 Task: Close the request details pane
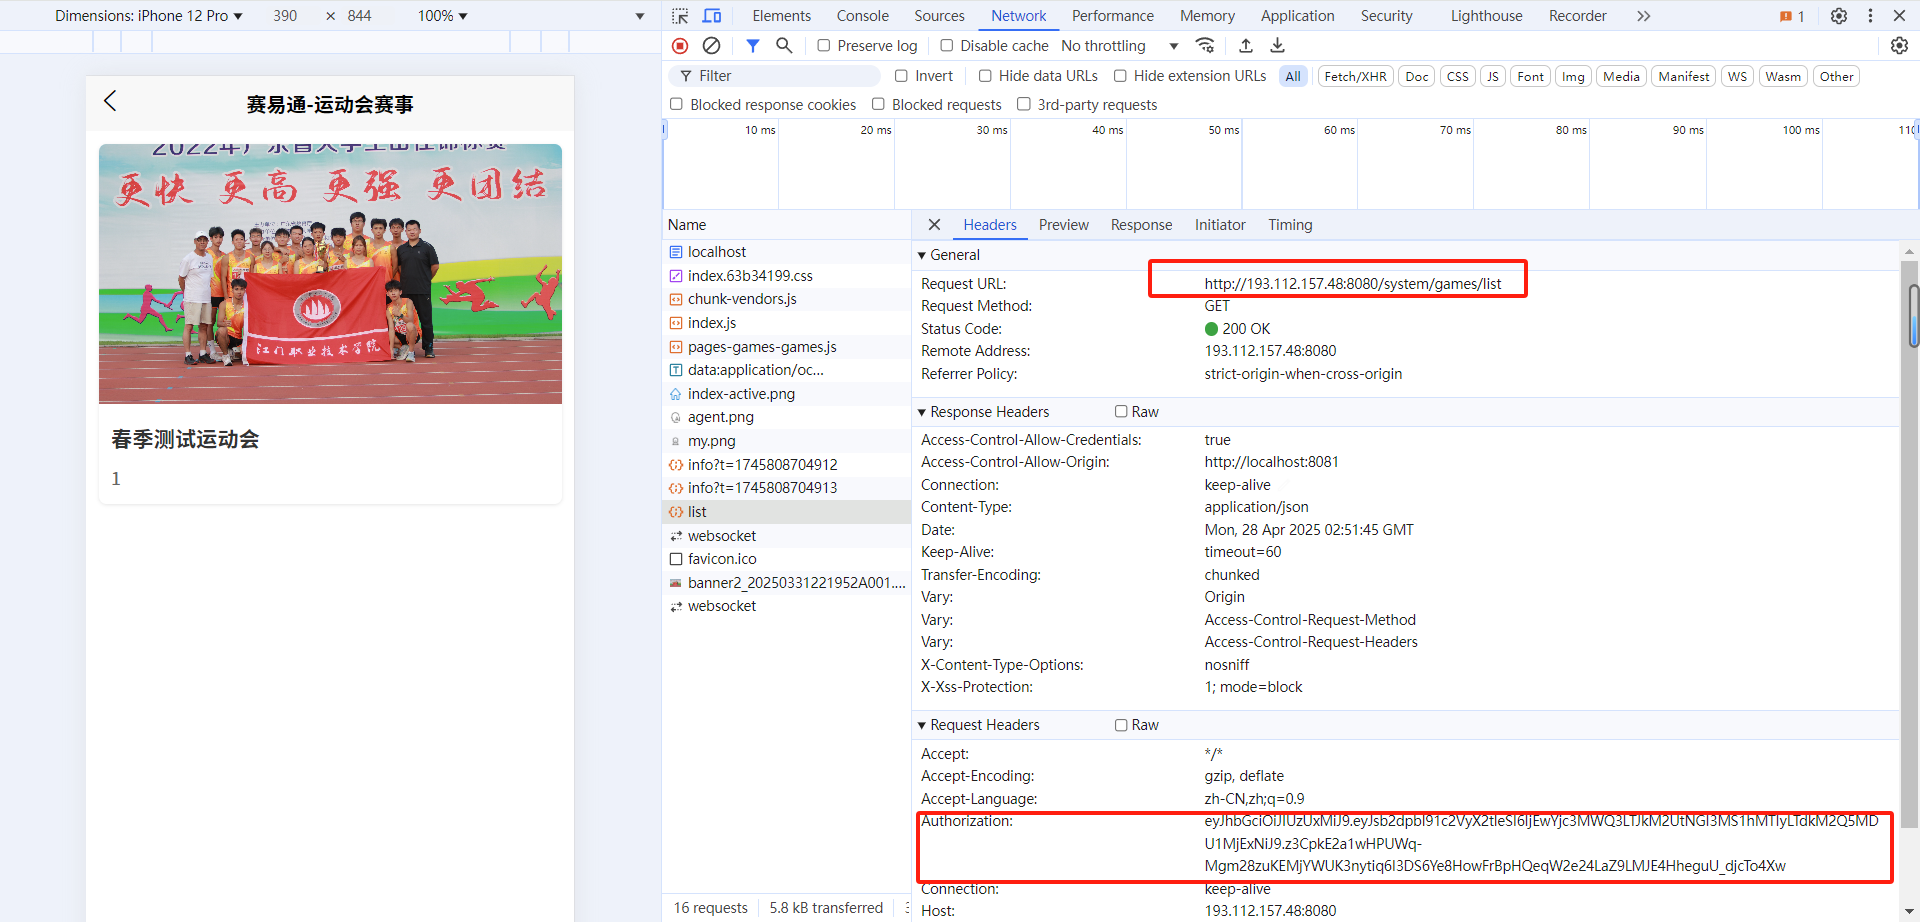934,225
